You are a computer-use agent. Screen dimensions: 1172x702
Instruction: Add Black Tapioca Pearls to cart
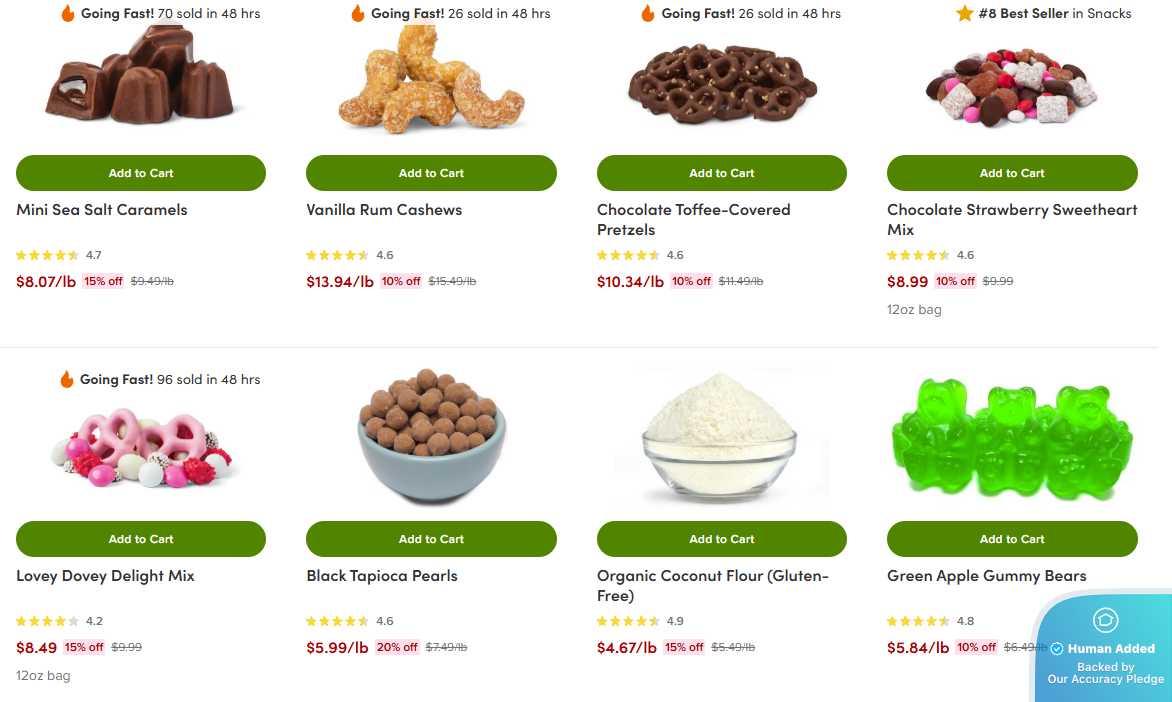point(431,539)
